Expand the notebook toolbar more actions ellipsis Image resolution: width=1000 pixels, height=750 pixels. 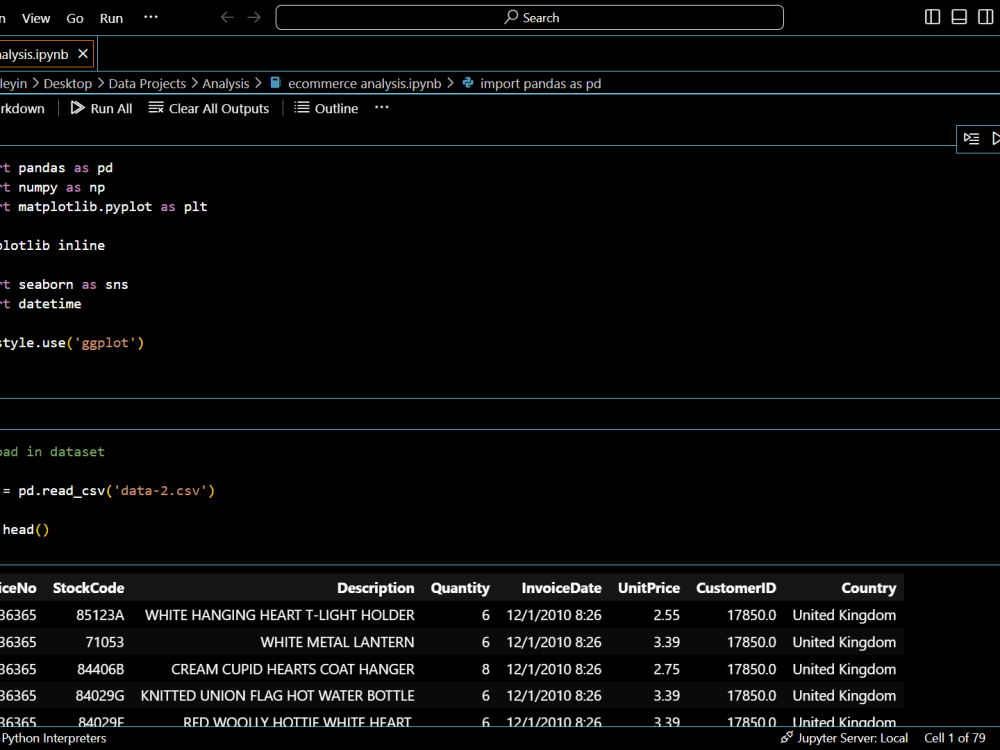(381, 108)
